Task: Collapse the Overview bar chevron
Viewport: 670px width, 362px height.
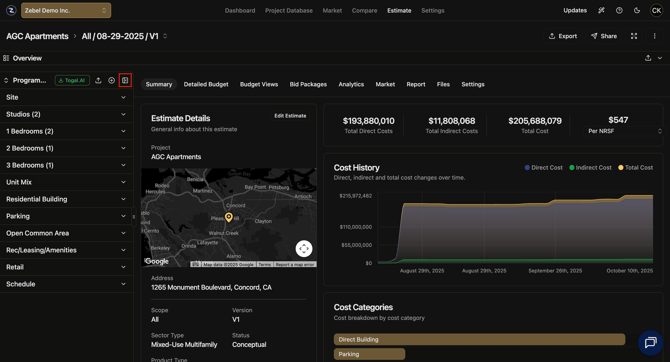Action: [x=660, y=58]
